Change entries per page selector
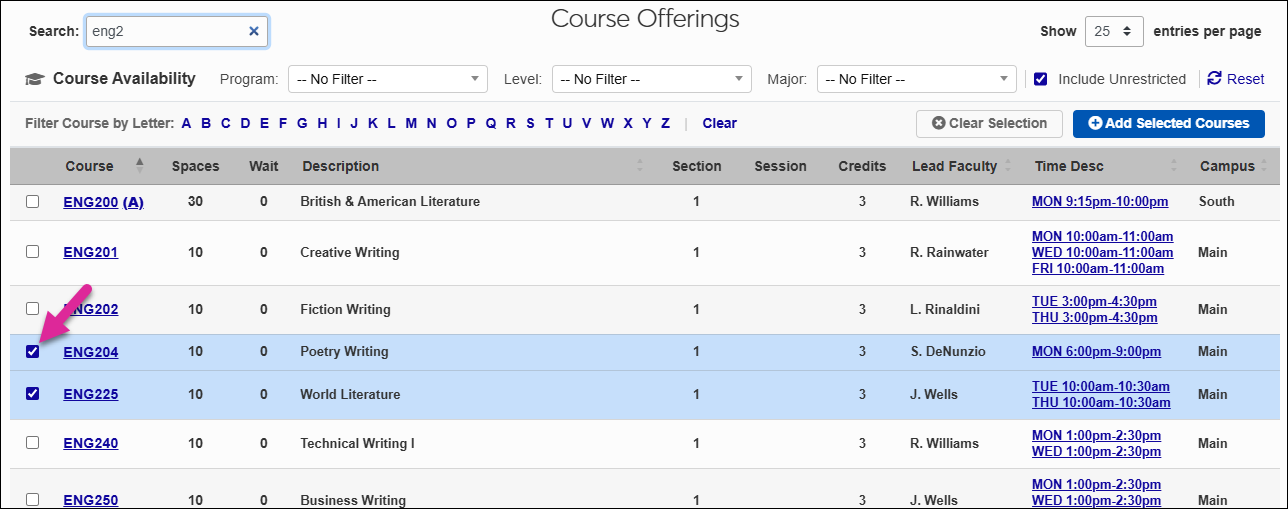The width and height of the screenshot is (1288, 509). click(1114, 31)
